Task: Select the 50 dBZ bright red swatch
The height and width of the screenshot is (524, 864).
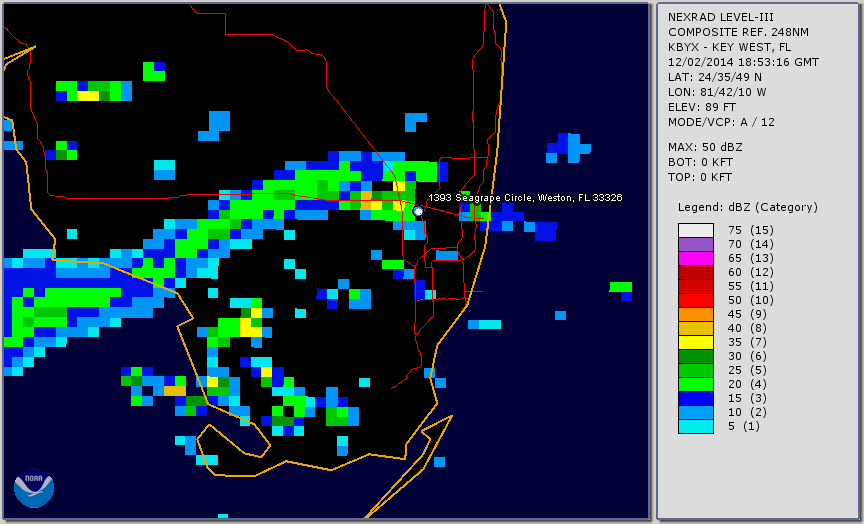Action: tap(696, 300)
